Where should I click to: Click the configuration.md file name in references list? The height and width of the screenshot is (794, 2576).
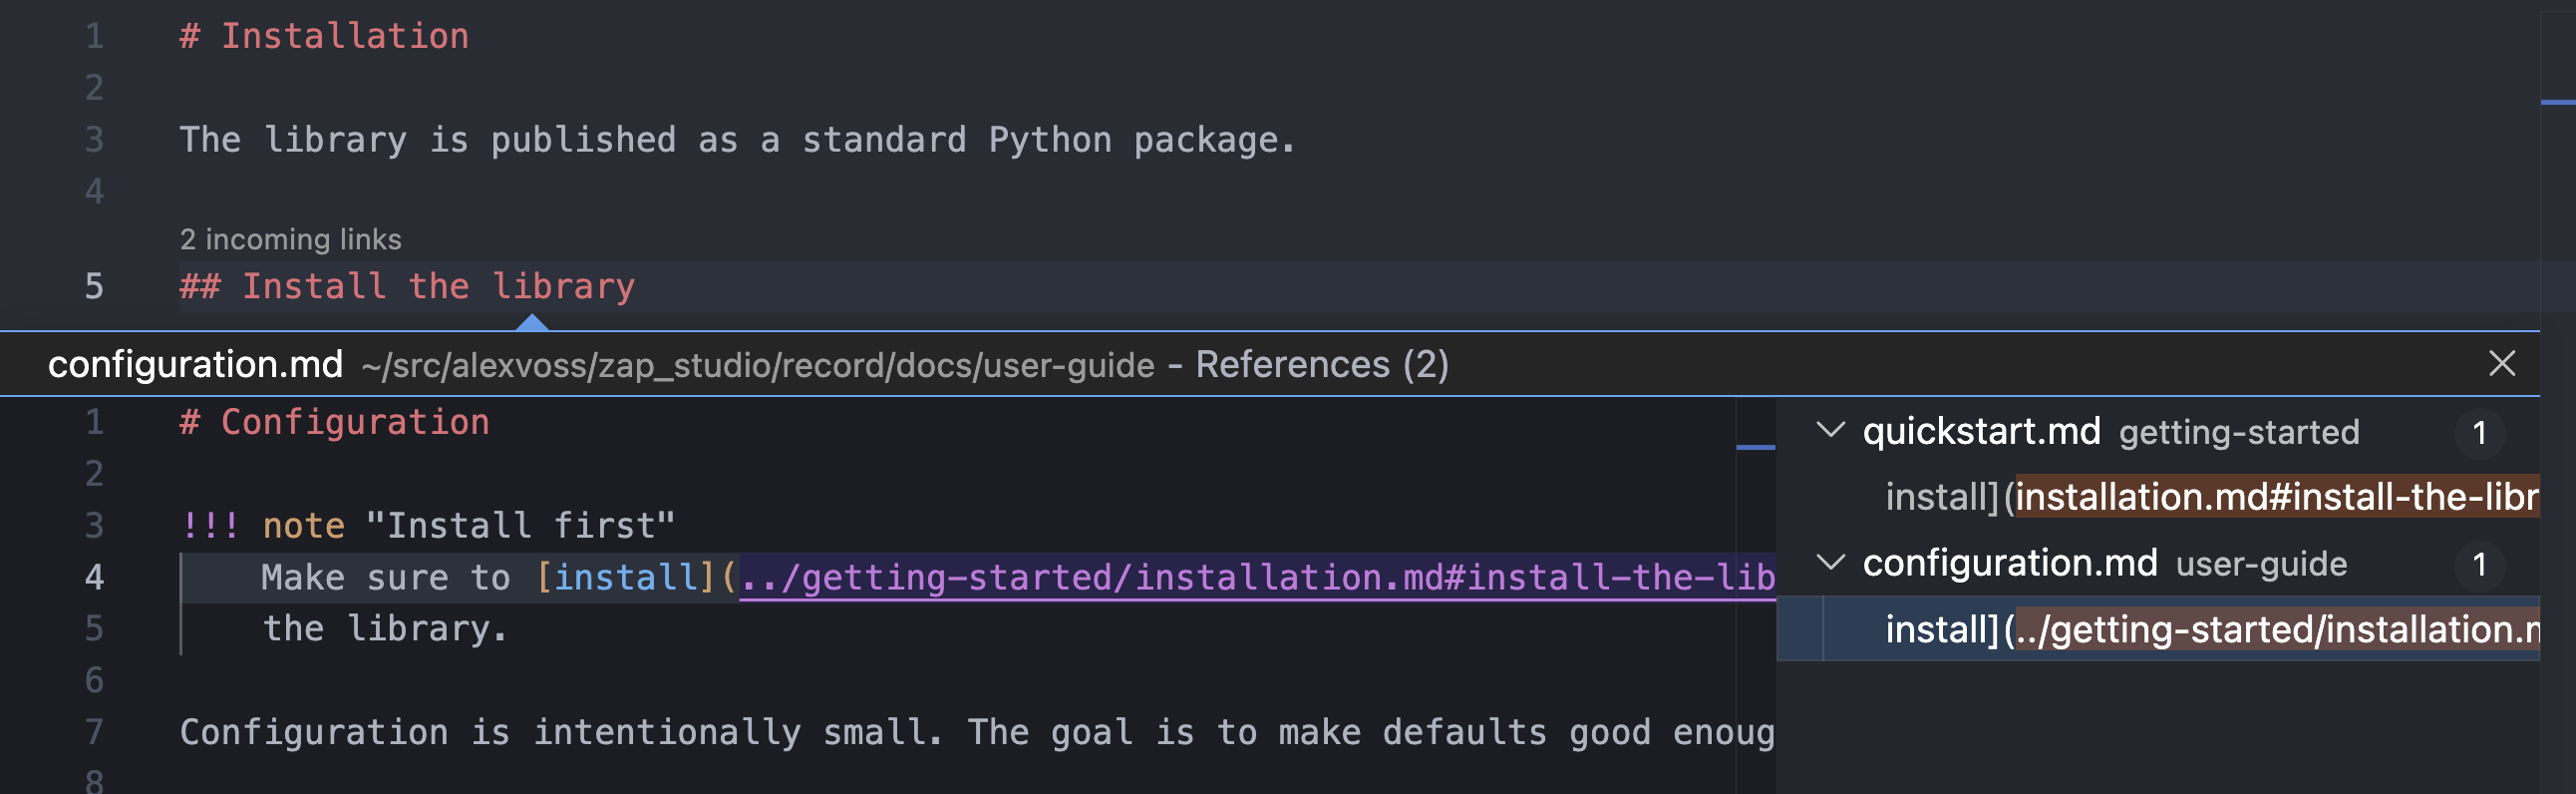[2009, 563]
